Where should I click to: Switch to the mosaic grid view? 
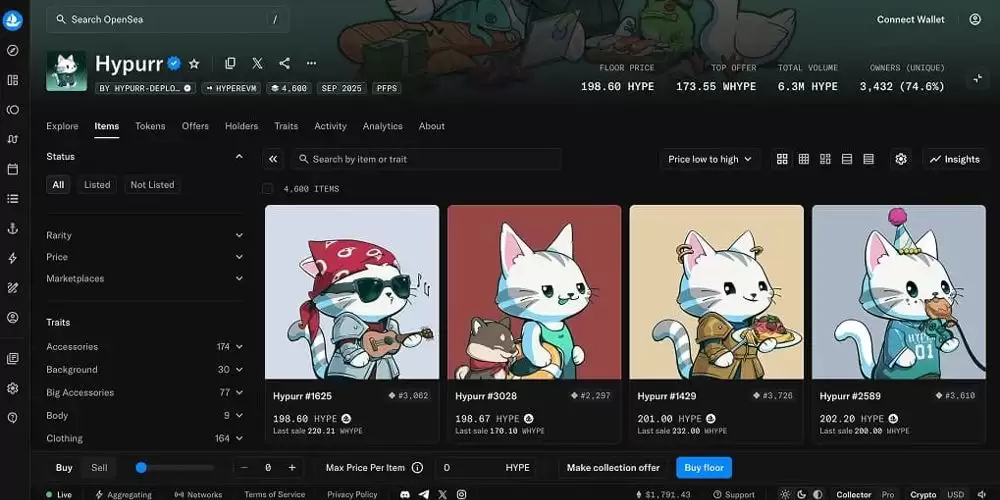[825, 159]
